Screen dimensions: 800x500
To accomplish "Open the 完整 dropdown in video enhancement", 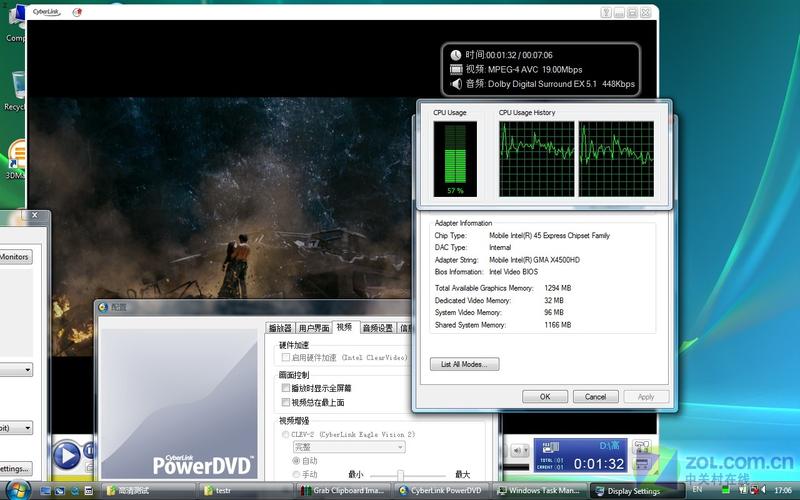I will pos(349,447).
